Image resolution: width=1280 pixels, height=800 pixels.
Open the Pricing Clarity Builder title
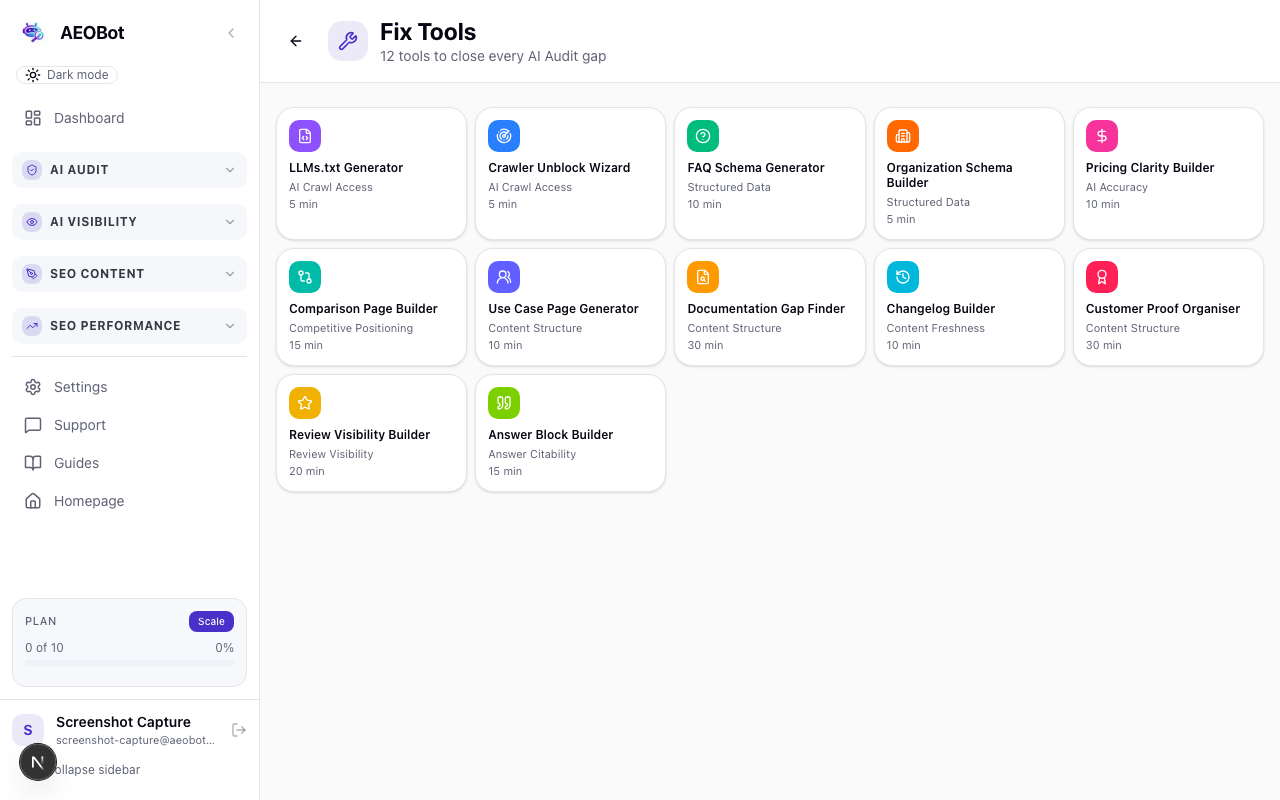click(1150, 168)
